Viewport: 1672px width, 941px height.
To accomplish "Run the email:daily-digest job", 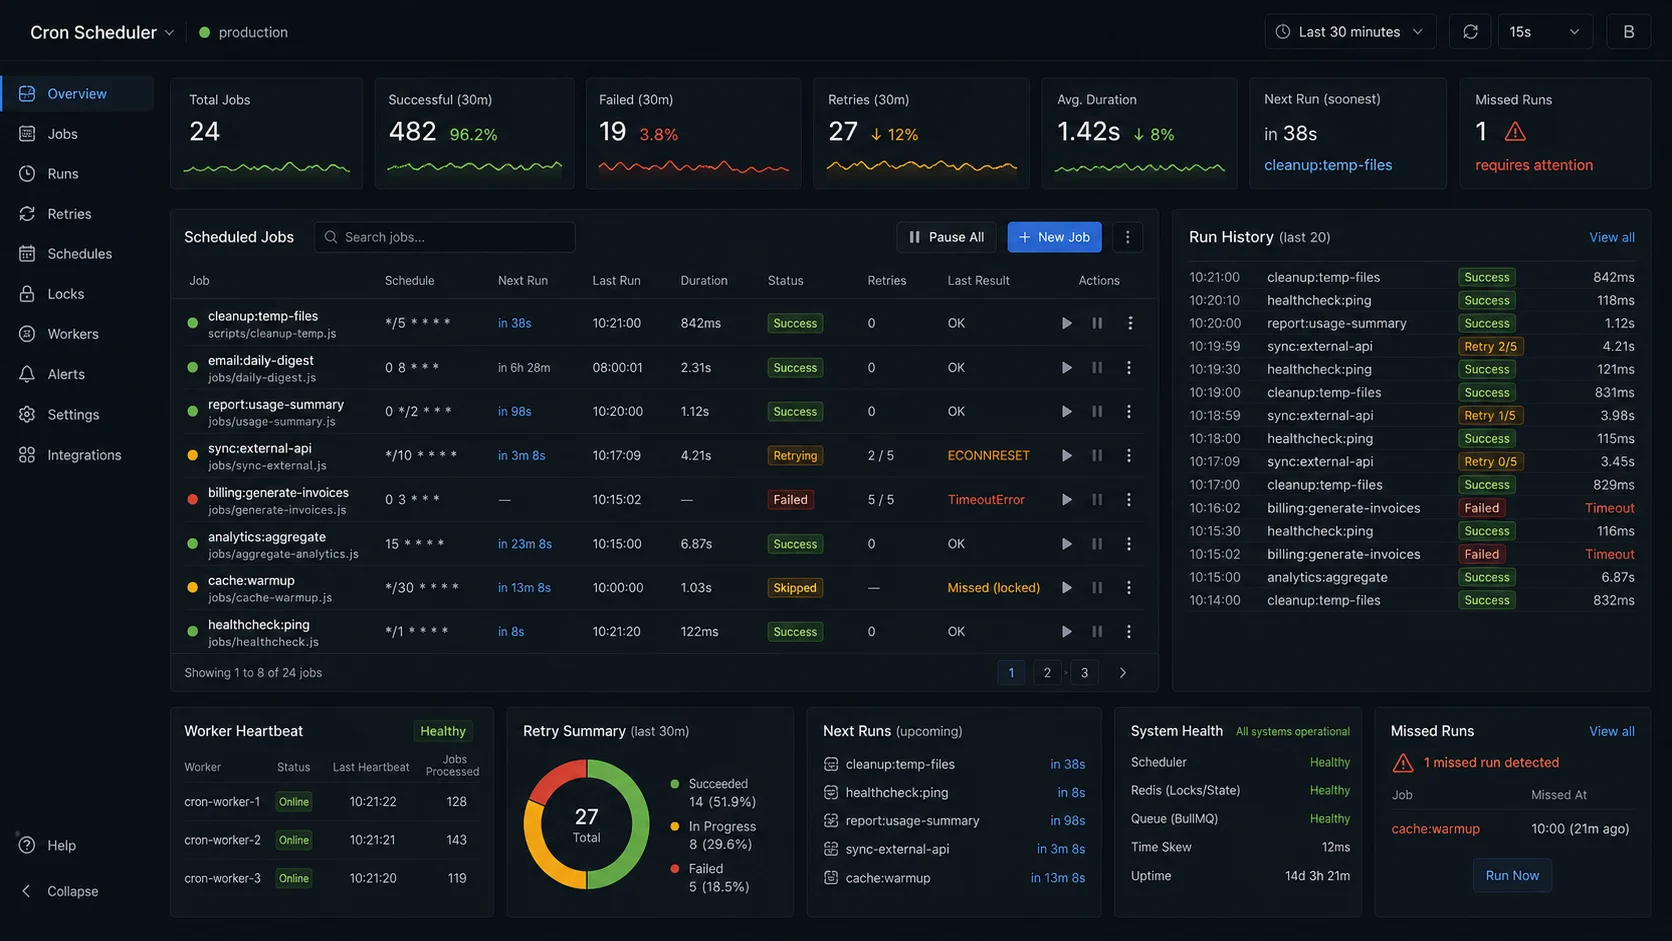I will click(x=1066, y=368).
